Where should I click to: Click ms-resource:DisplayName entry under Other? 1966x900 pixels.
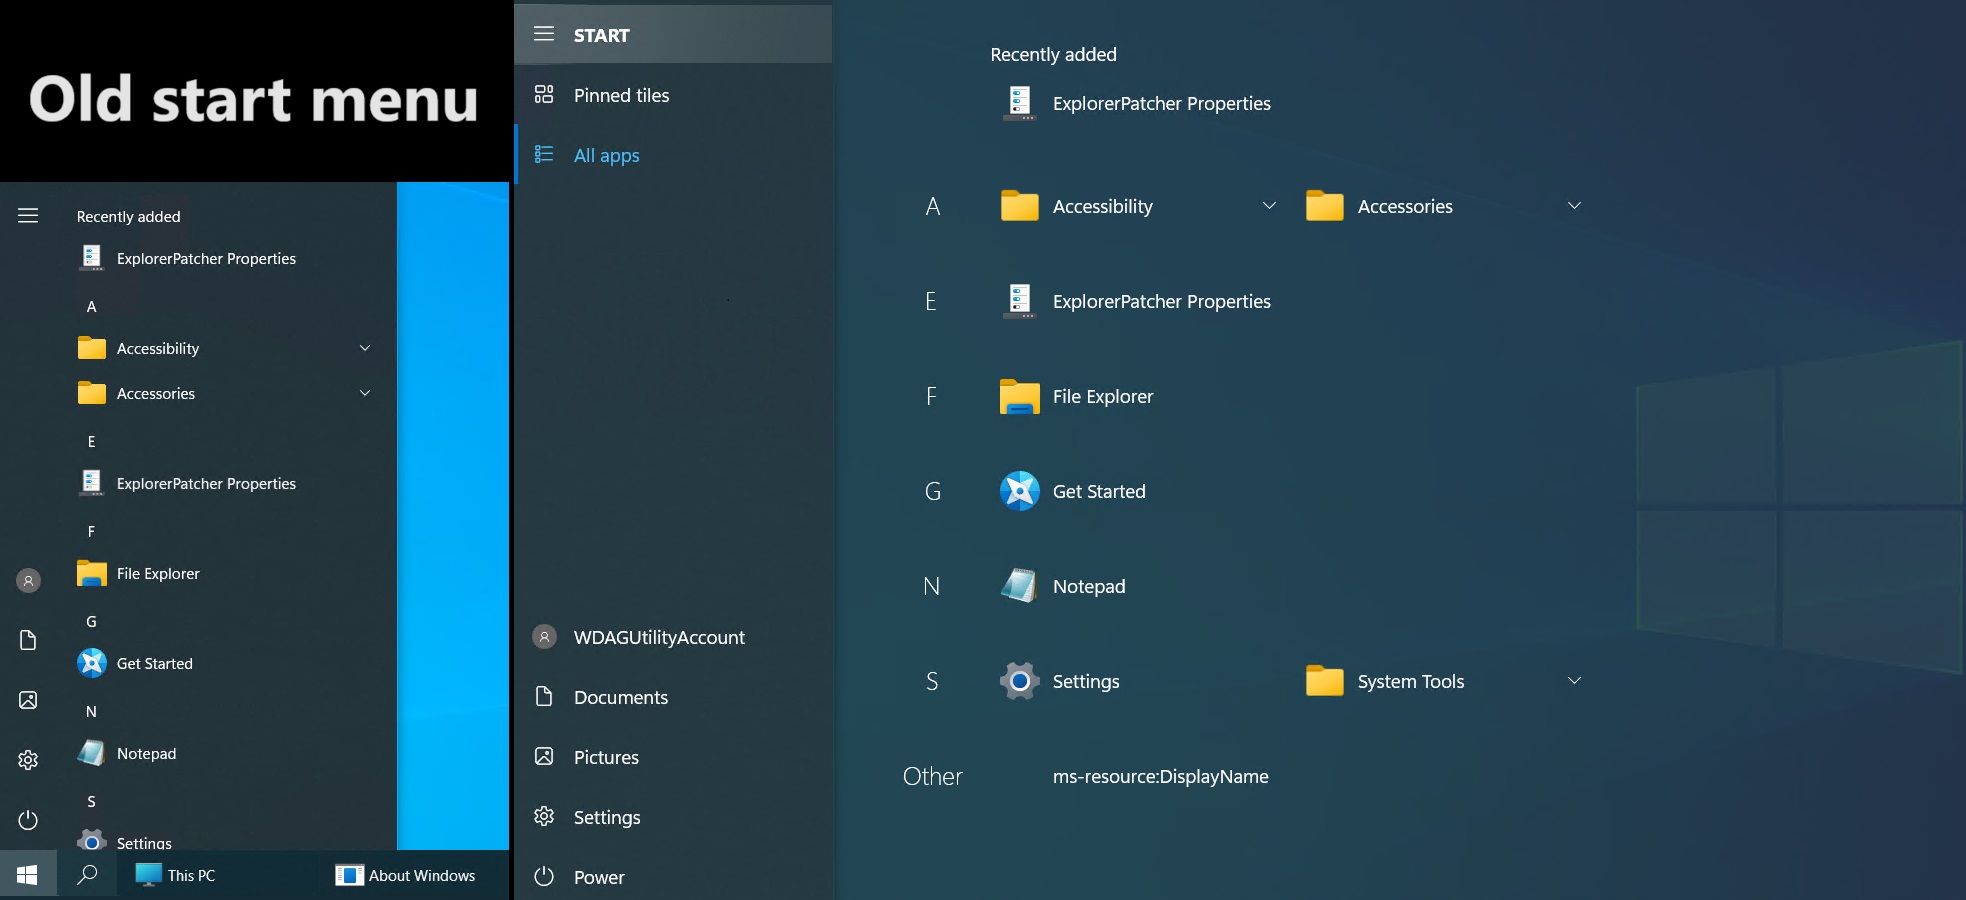click(x=1160, y=776)
